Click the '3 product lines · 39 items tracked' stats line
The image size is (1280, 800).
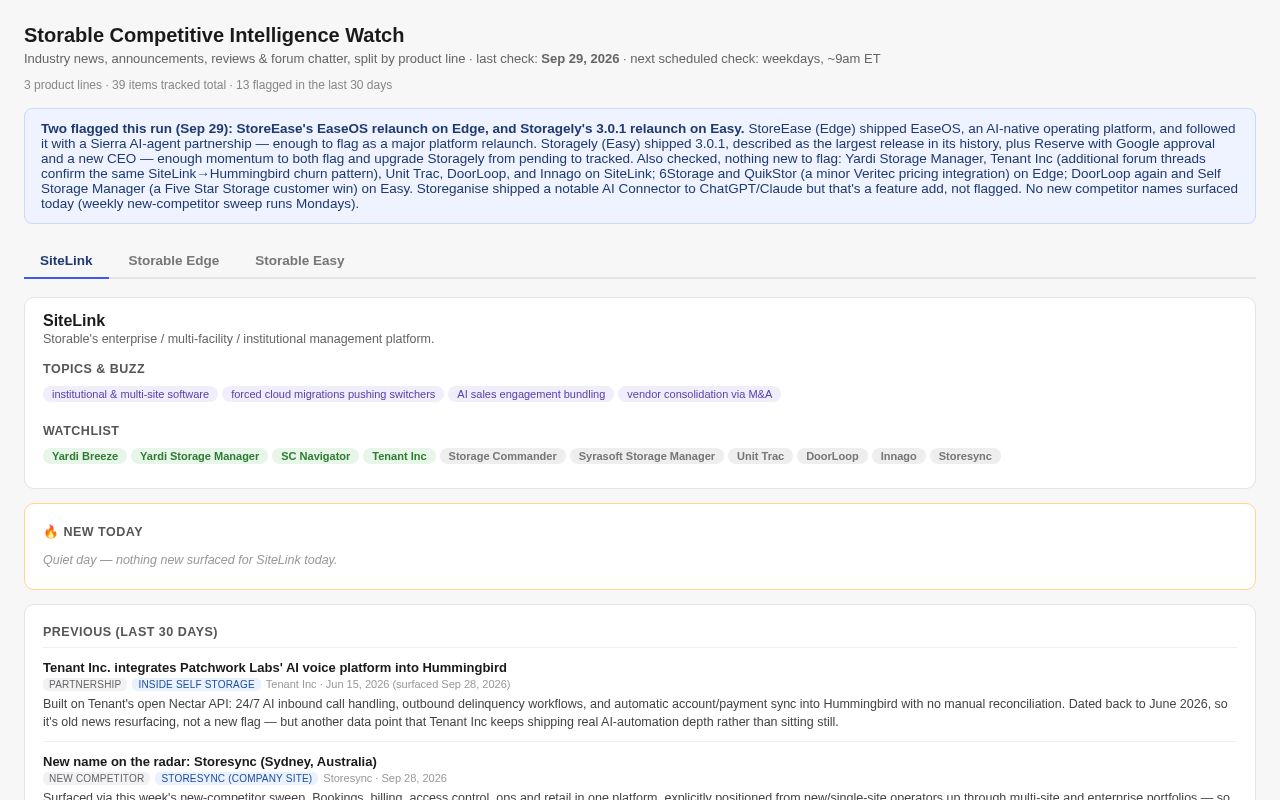(208, 85)
